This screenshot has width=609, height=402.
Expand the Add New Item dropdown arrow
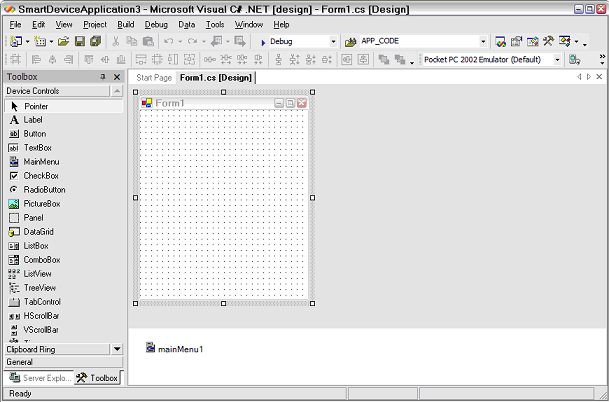51,42
